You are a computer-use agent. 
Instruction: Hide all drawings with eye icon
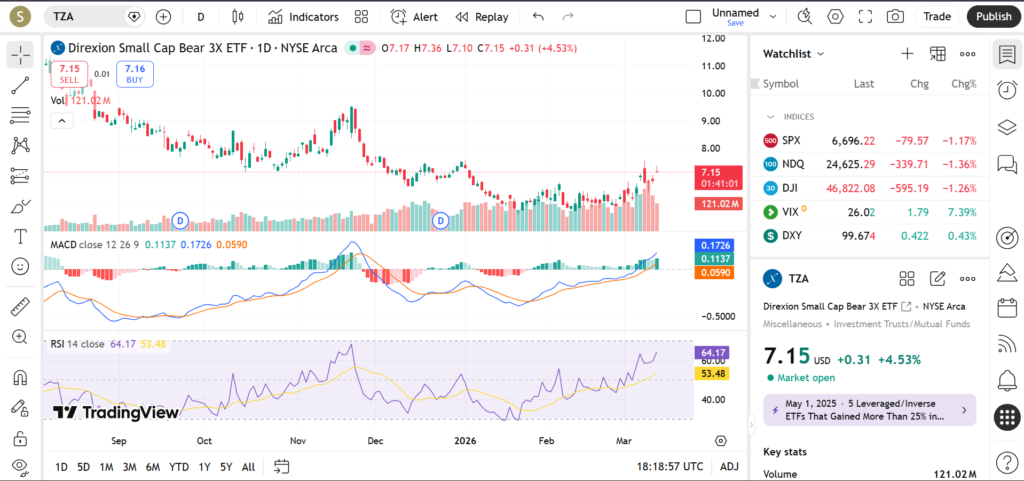[x=20, y=466]
